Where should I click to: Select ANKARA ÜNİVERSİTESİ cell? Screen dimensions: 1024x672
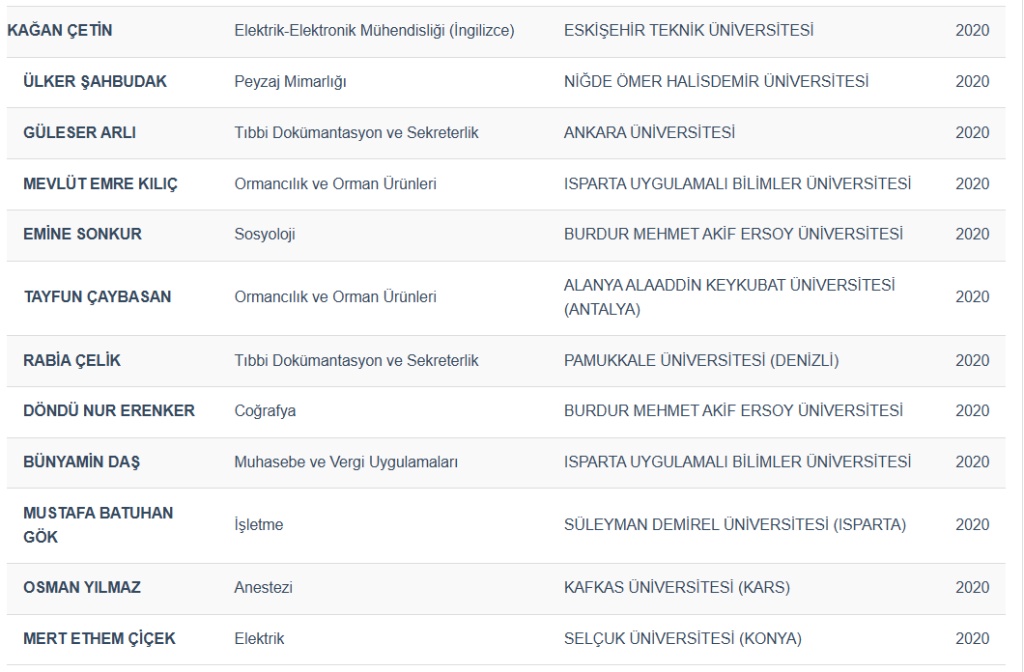[x=648, y=133]
